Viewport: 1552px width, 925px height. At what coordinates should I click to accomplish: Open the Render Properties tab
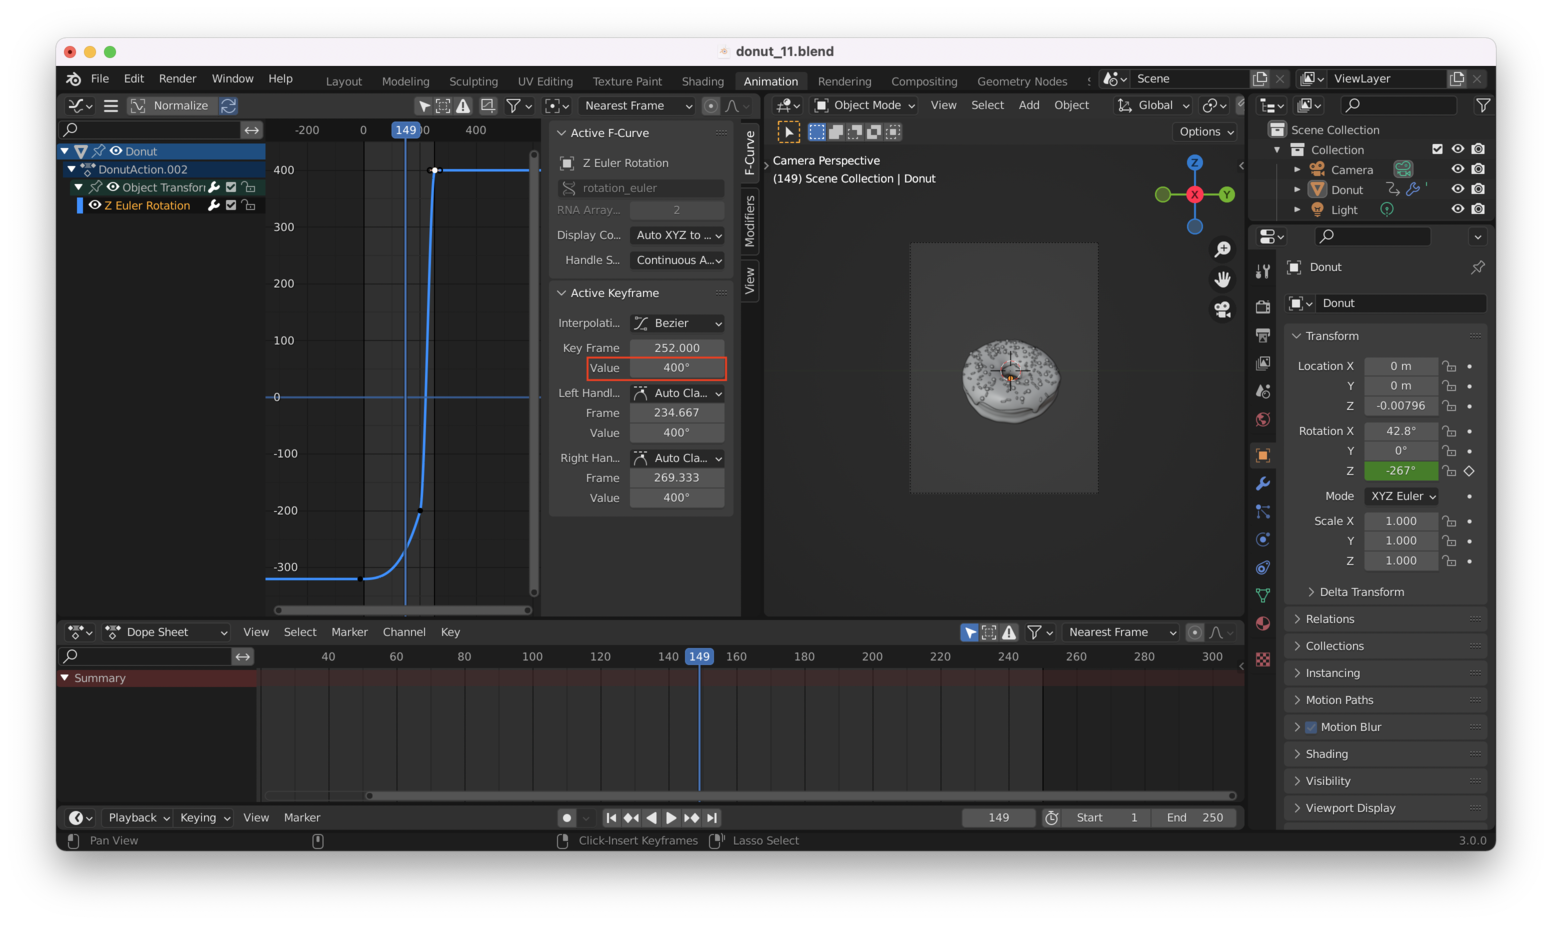(1263, 309)
